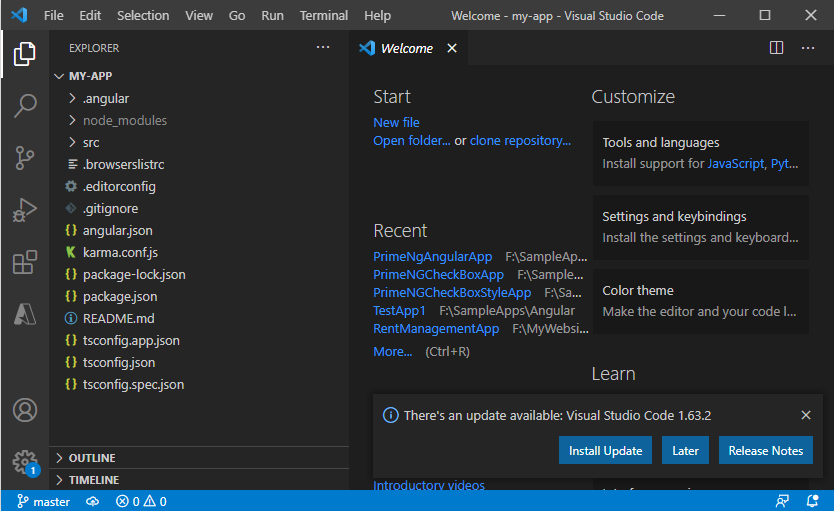Open recent PrimeNgAngularApp project
The image size is (834, 511).
pos(432,256)
